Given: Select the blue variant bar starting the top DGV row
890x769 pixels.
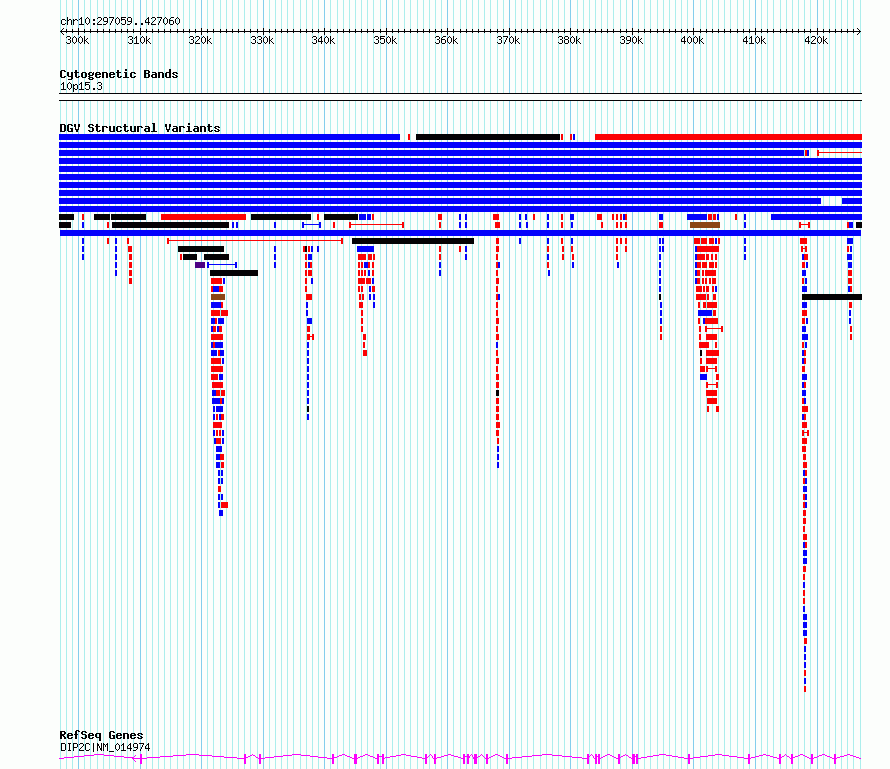Looking at the screenshot, I should point(229,137).
